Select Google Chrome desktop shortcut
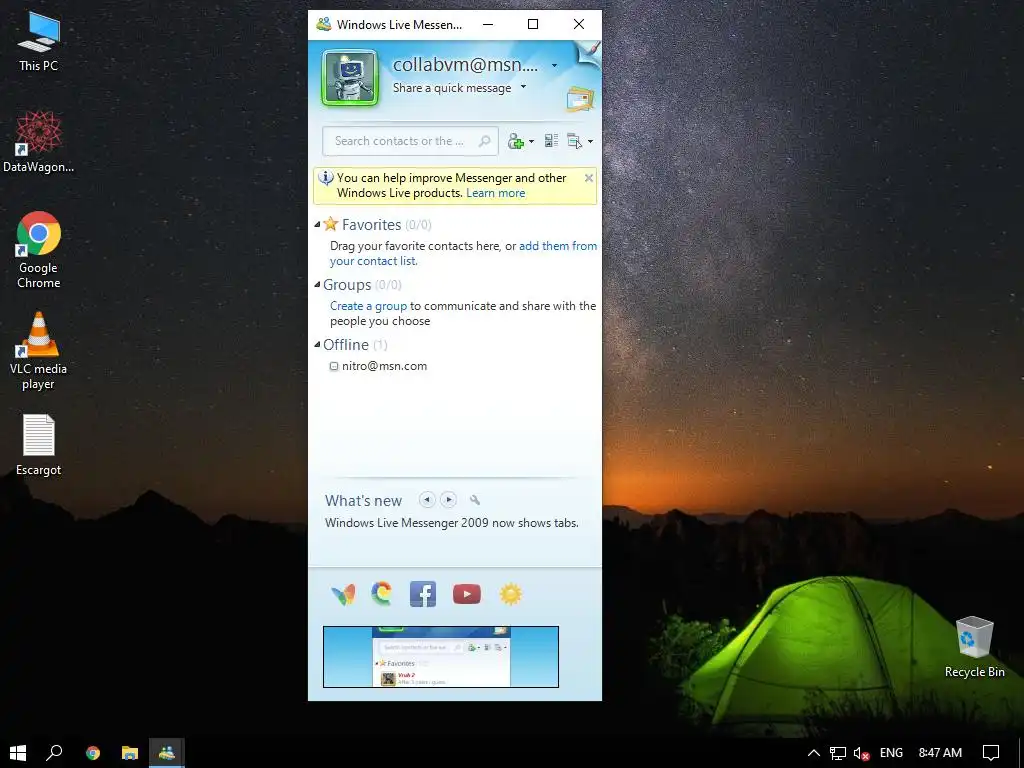 [x=39, y=249]
